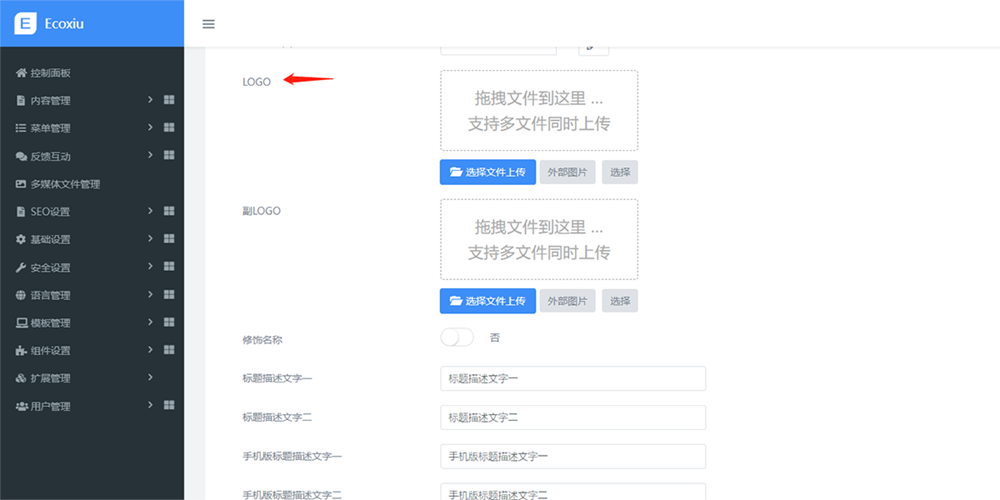
Task: Click the gear icon beside 基础设置
Action: 21,239
